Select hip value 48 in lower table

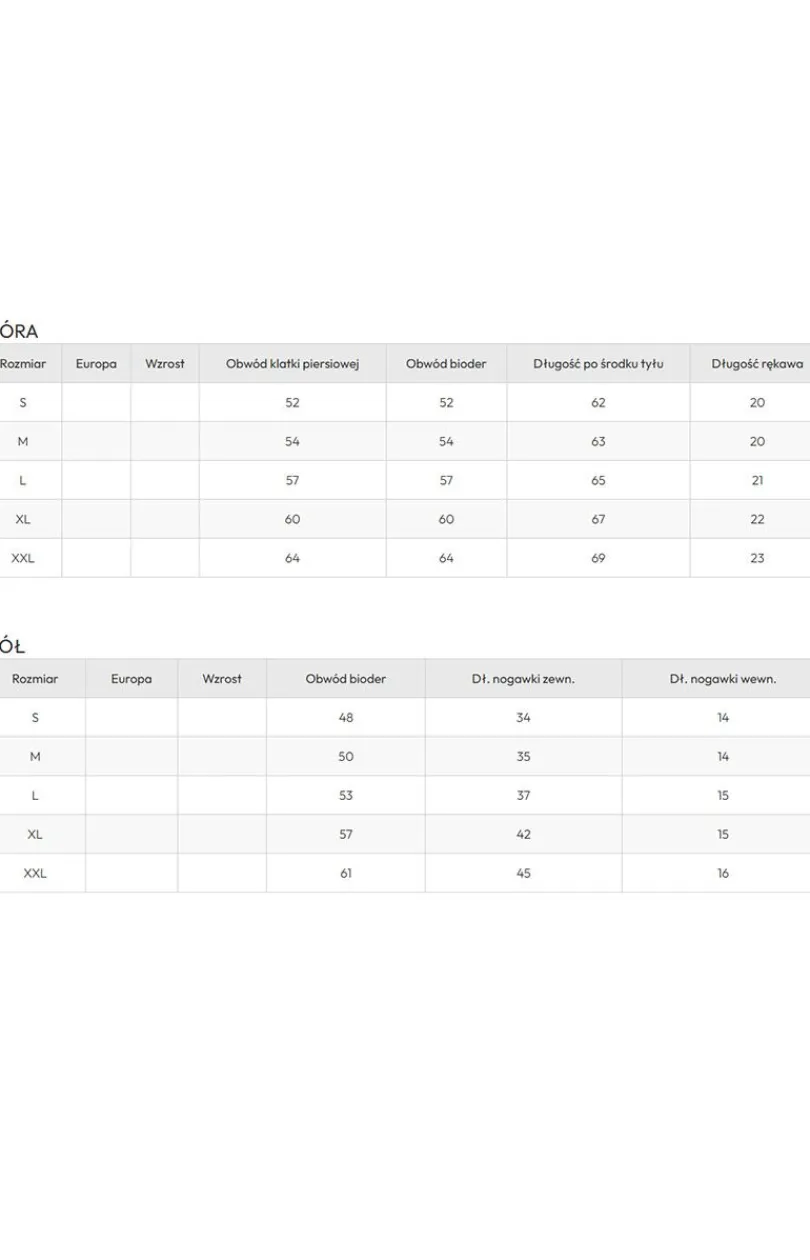pos(346,718)
